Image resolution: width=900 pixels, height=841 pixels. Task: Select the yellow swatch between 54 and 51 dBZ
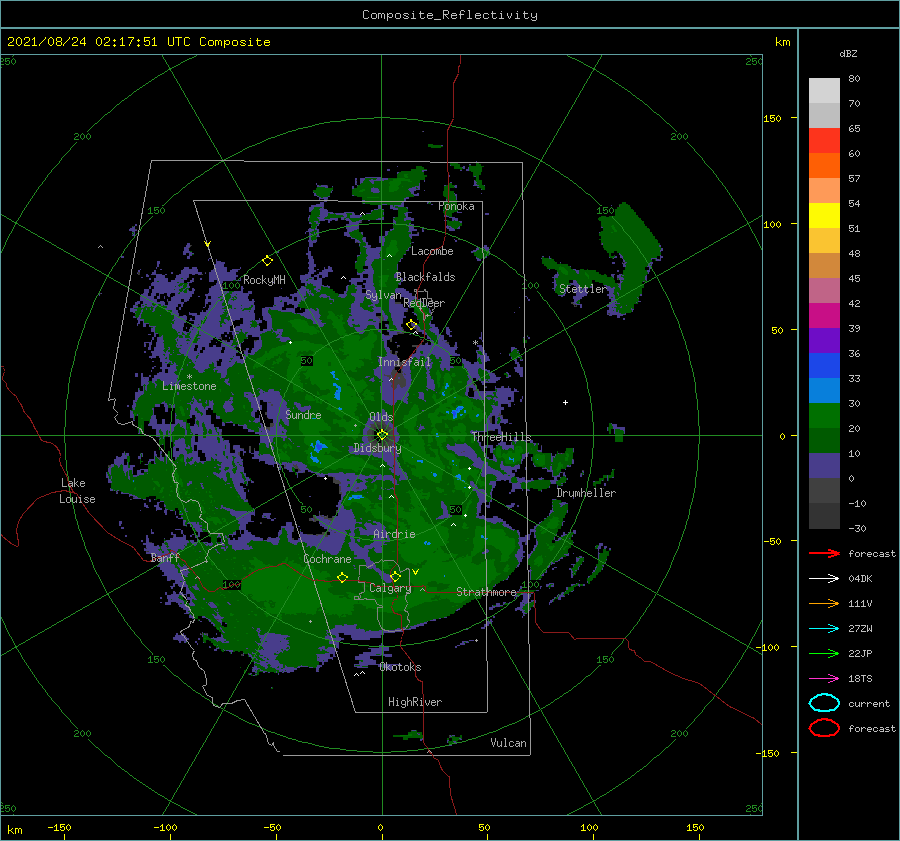tap(824, 216)
